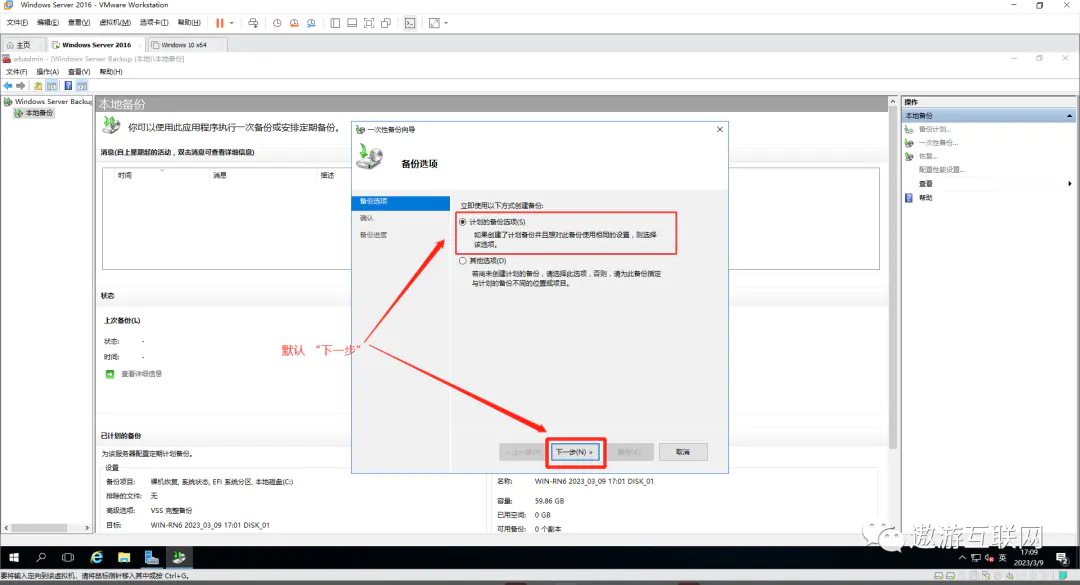Close the 一次性备份向导 dialog

pyautogui.click(x=720, y=129)
